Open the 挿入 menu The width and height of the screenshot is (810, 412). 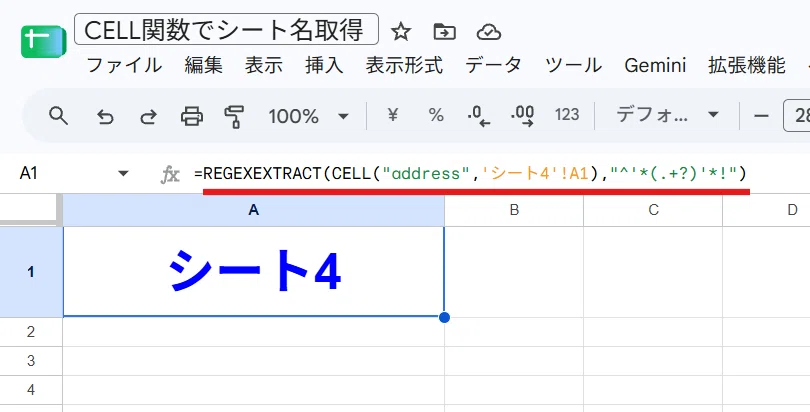324,66
